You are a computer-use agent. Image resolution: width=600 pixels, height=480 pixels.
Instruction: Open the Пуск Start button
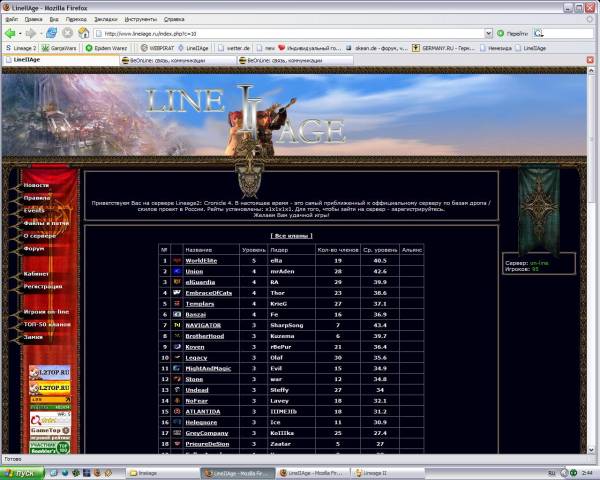coord(21,473)
